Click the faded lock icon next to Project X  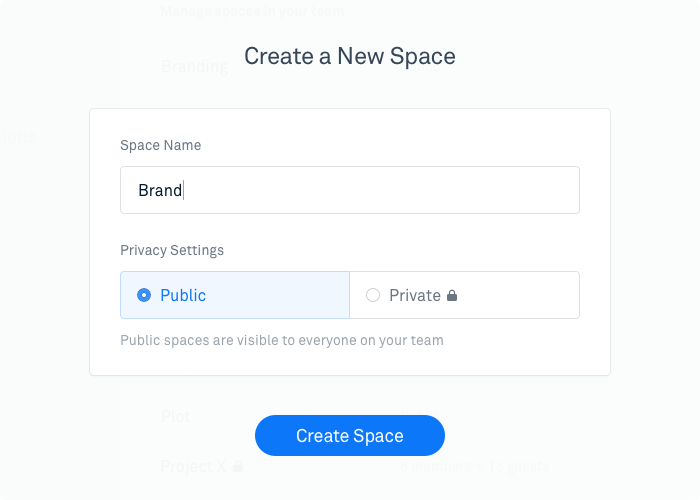[x=238, y=467]
